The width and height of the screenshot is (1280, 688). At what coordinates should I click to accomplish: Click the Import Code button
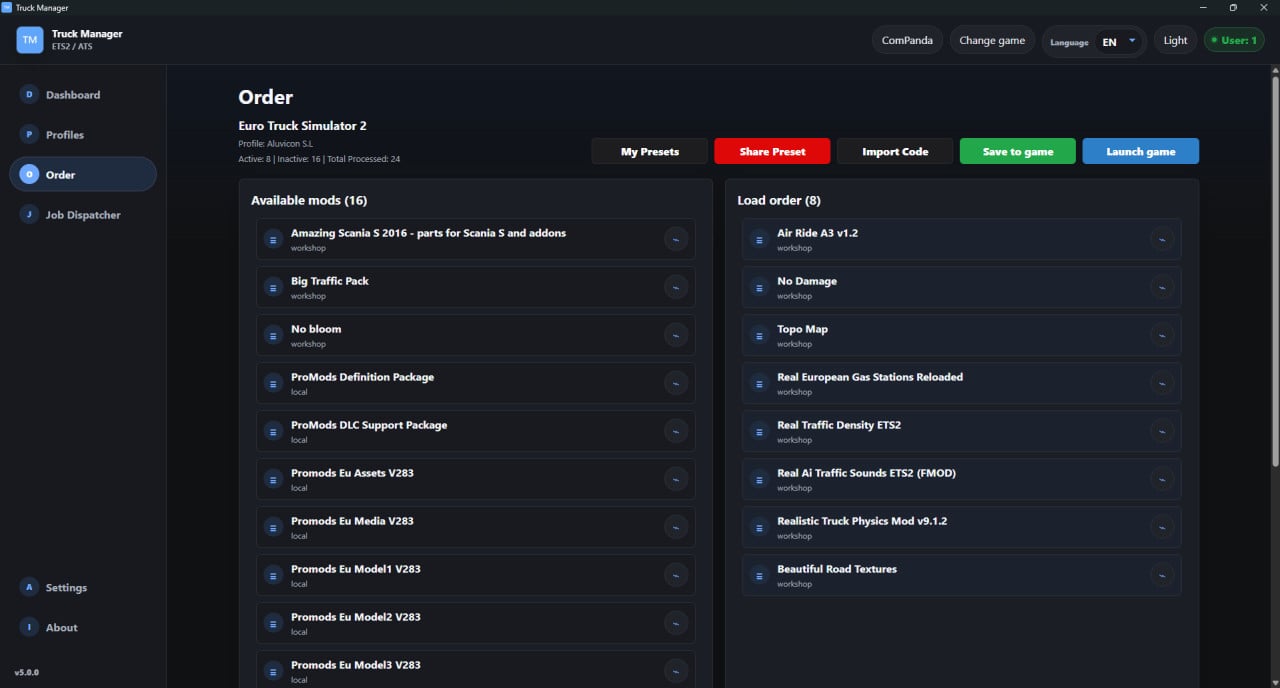(x=895, y=151)
